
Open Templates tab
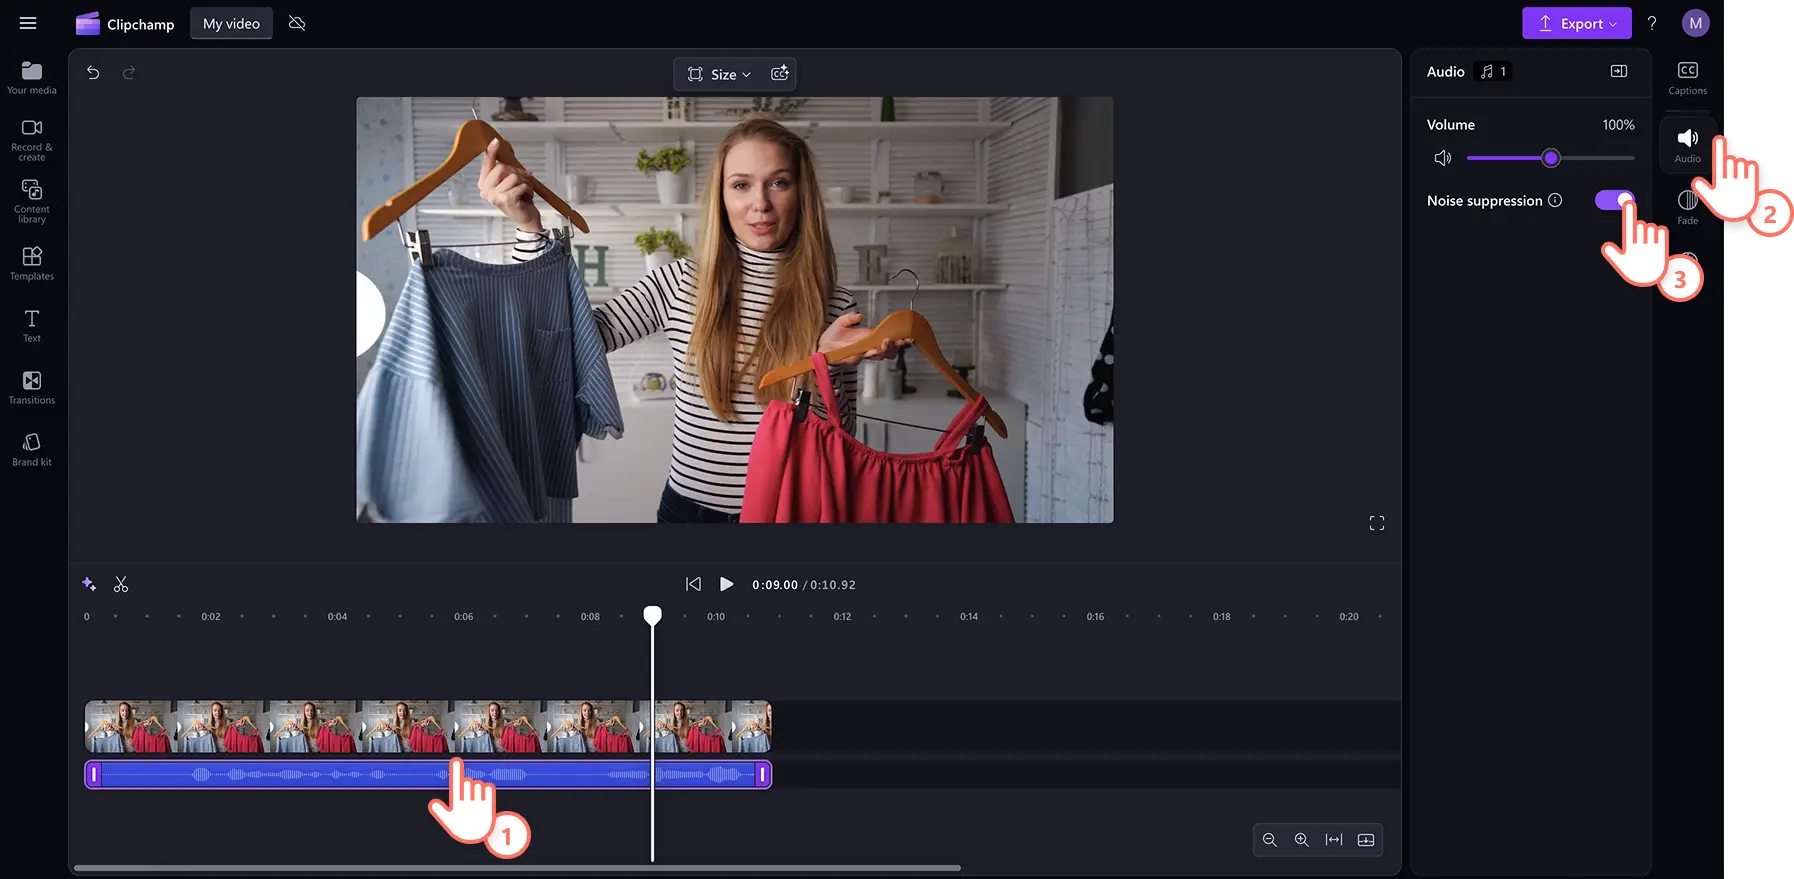click(x=32, y=263)
